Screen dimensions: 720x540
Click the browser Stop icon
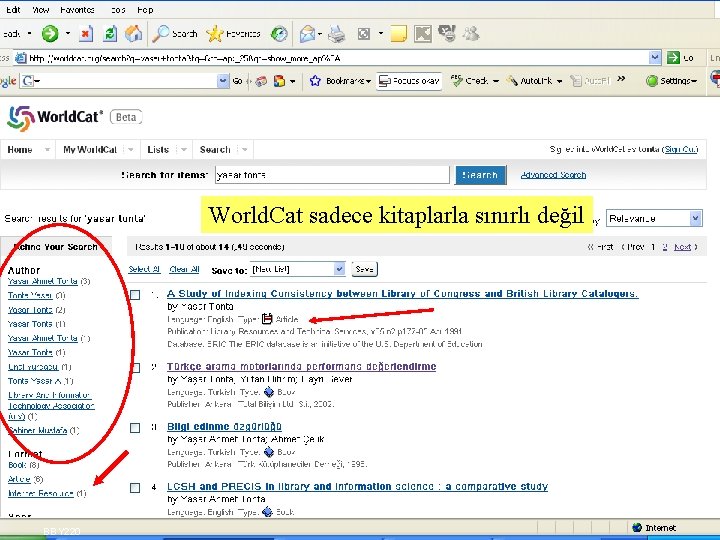86,34
